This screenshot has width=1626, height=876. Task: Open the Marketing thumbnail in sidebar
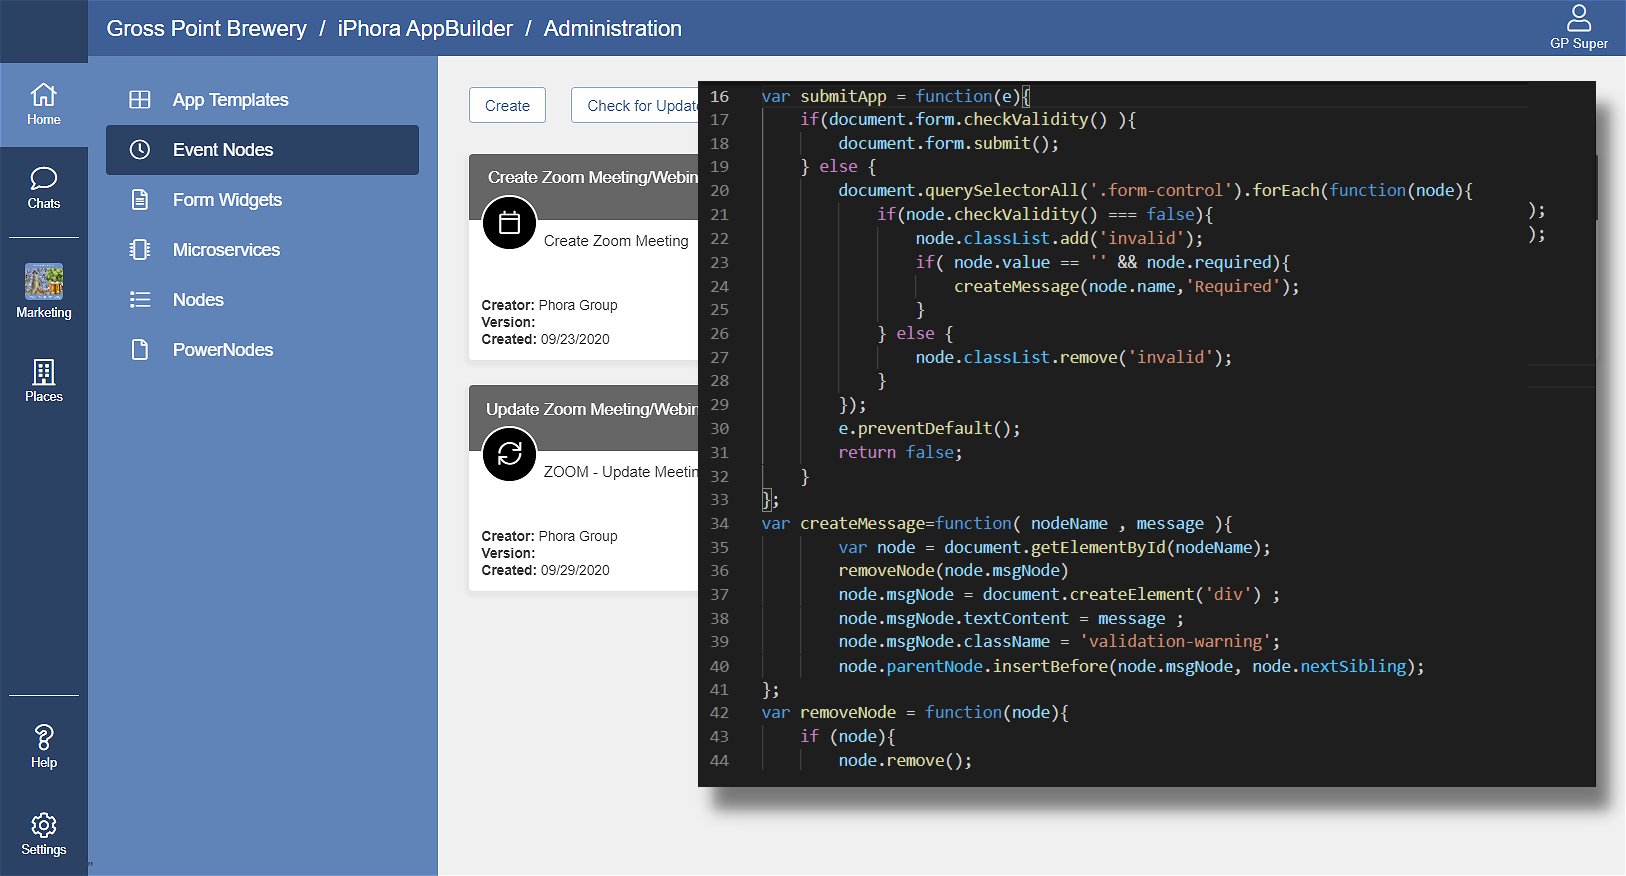tap(43, 282)
